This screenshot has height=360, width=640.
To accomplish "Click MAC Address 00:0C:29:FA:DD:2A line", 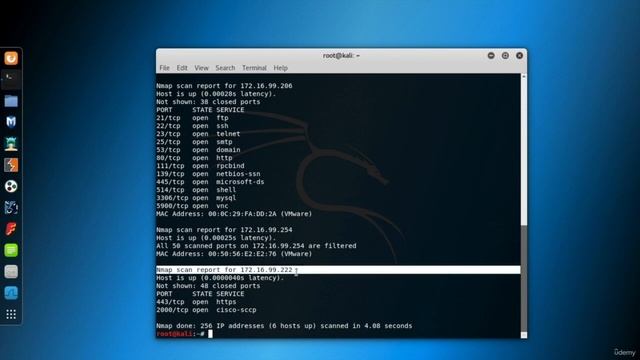I will tap(234, 214).
